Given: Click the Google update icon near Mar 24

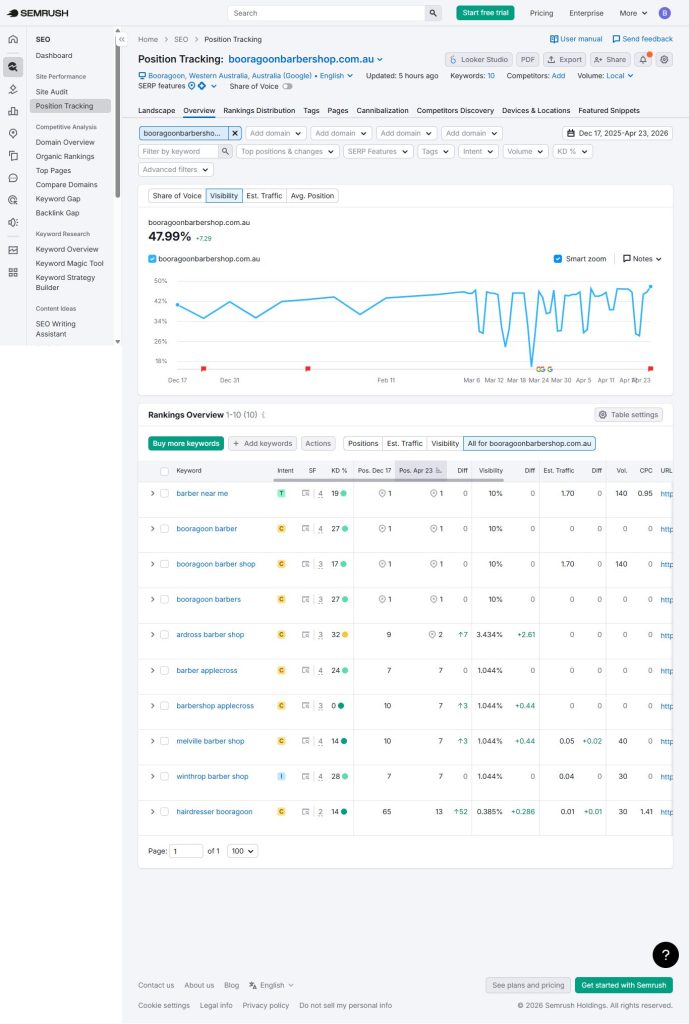Looking at the screenshot, I should tap(539, 370).
